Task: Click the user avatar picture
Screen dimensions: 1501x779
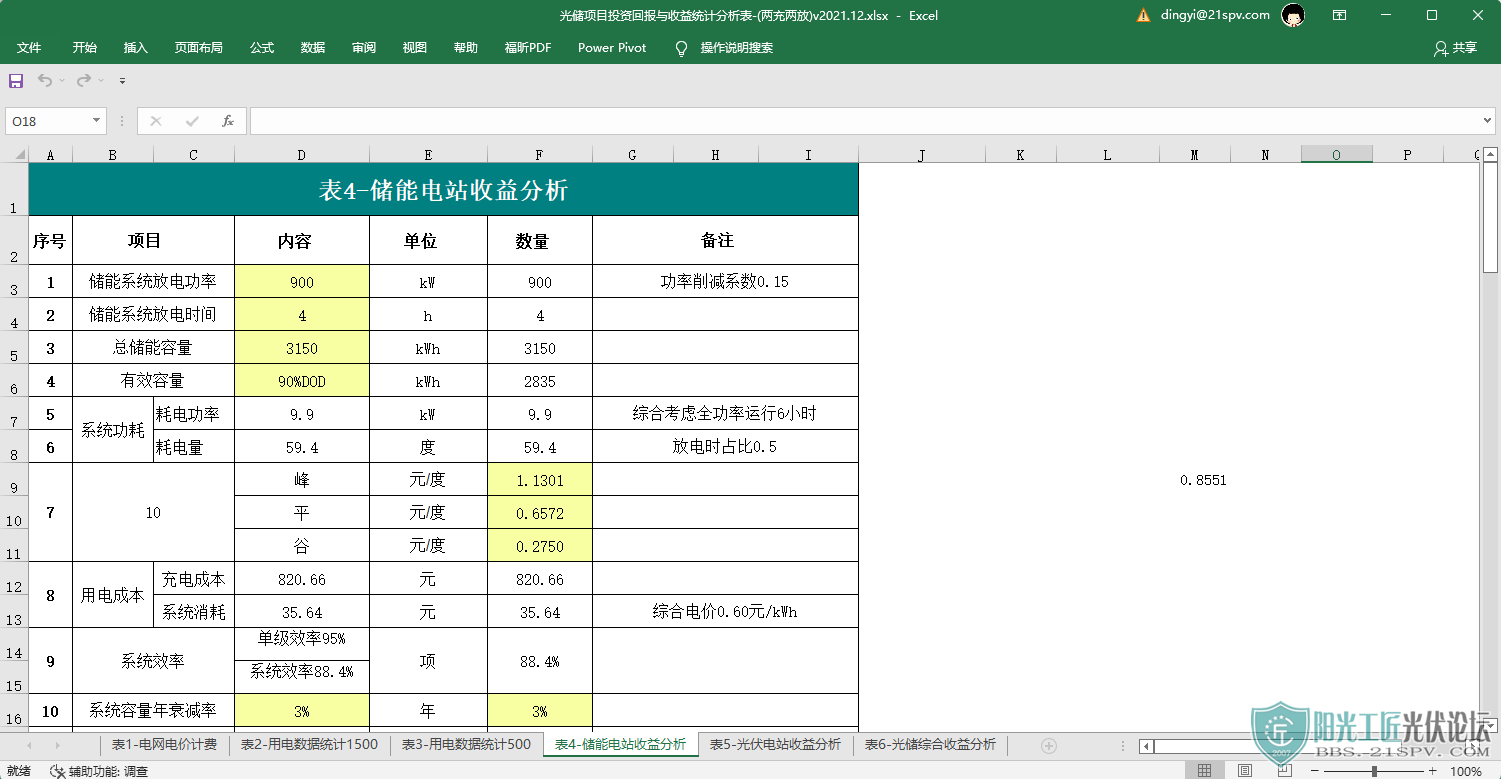Action: (x=1293, y=15)
